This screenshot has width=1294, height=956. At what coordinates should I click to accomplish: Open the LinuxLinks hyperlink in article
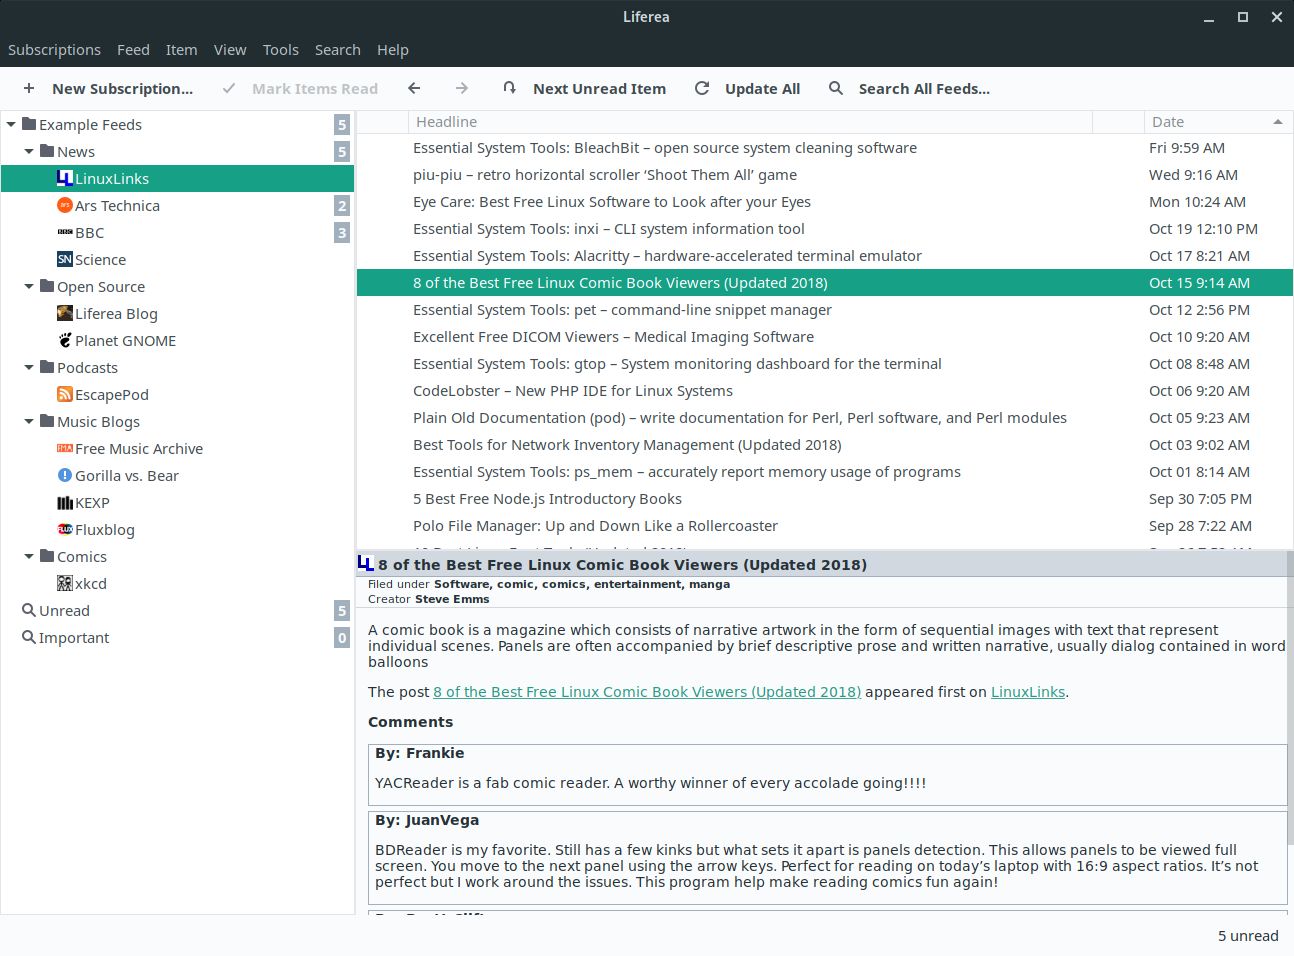click(1028, 692)
